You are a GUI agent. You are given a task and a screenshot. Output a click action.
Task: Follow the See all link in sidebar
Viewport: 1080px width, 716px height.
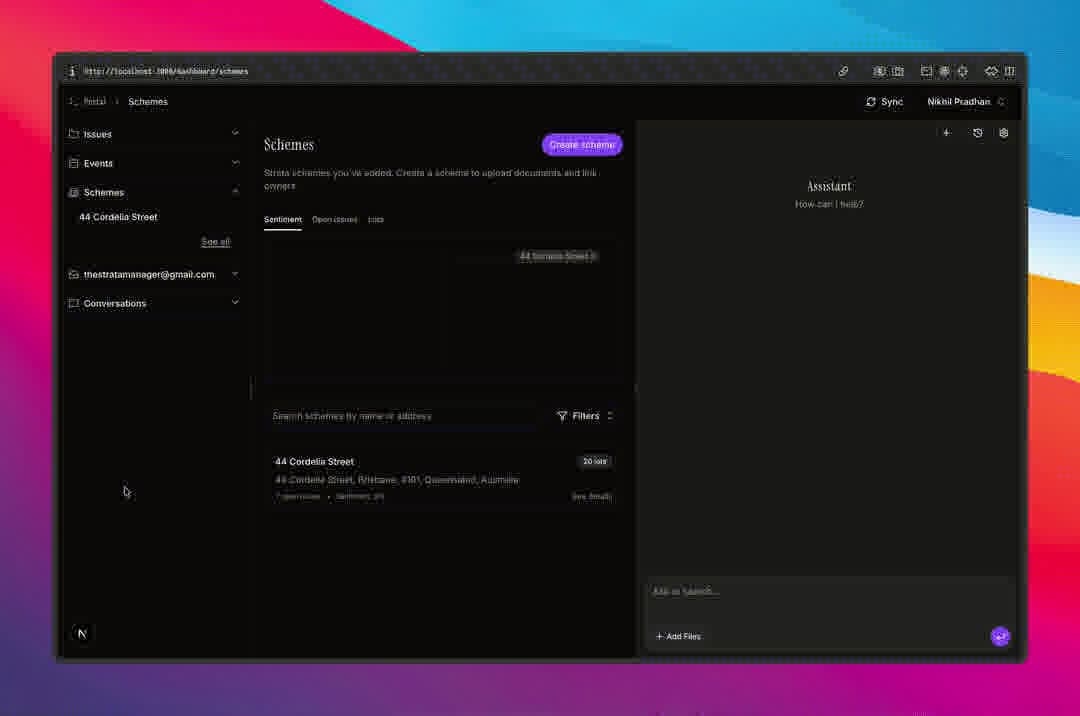(215, 242)
